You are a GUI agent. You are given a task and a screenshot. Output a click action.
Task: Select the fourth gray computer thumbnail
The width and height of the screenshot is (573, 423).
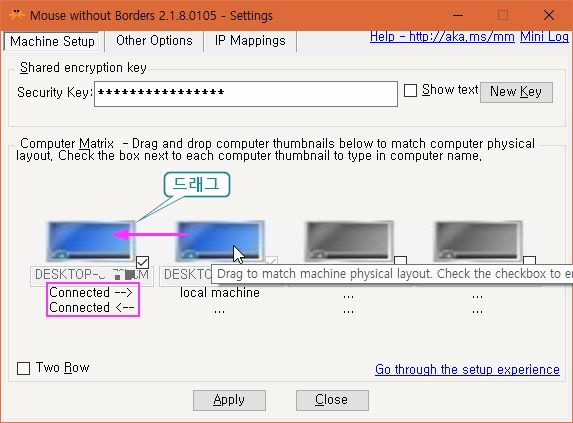point(478,241)
